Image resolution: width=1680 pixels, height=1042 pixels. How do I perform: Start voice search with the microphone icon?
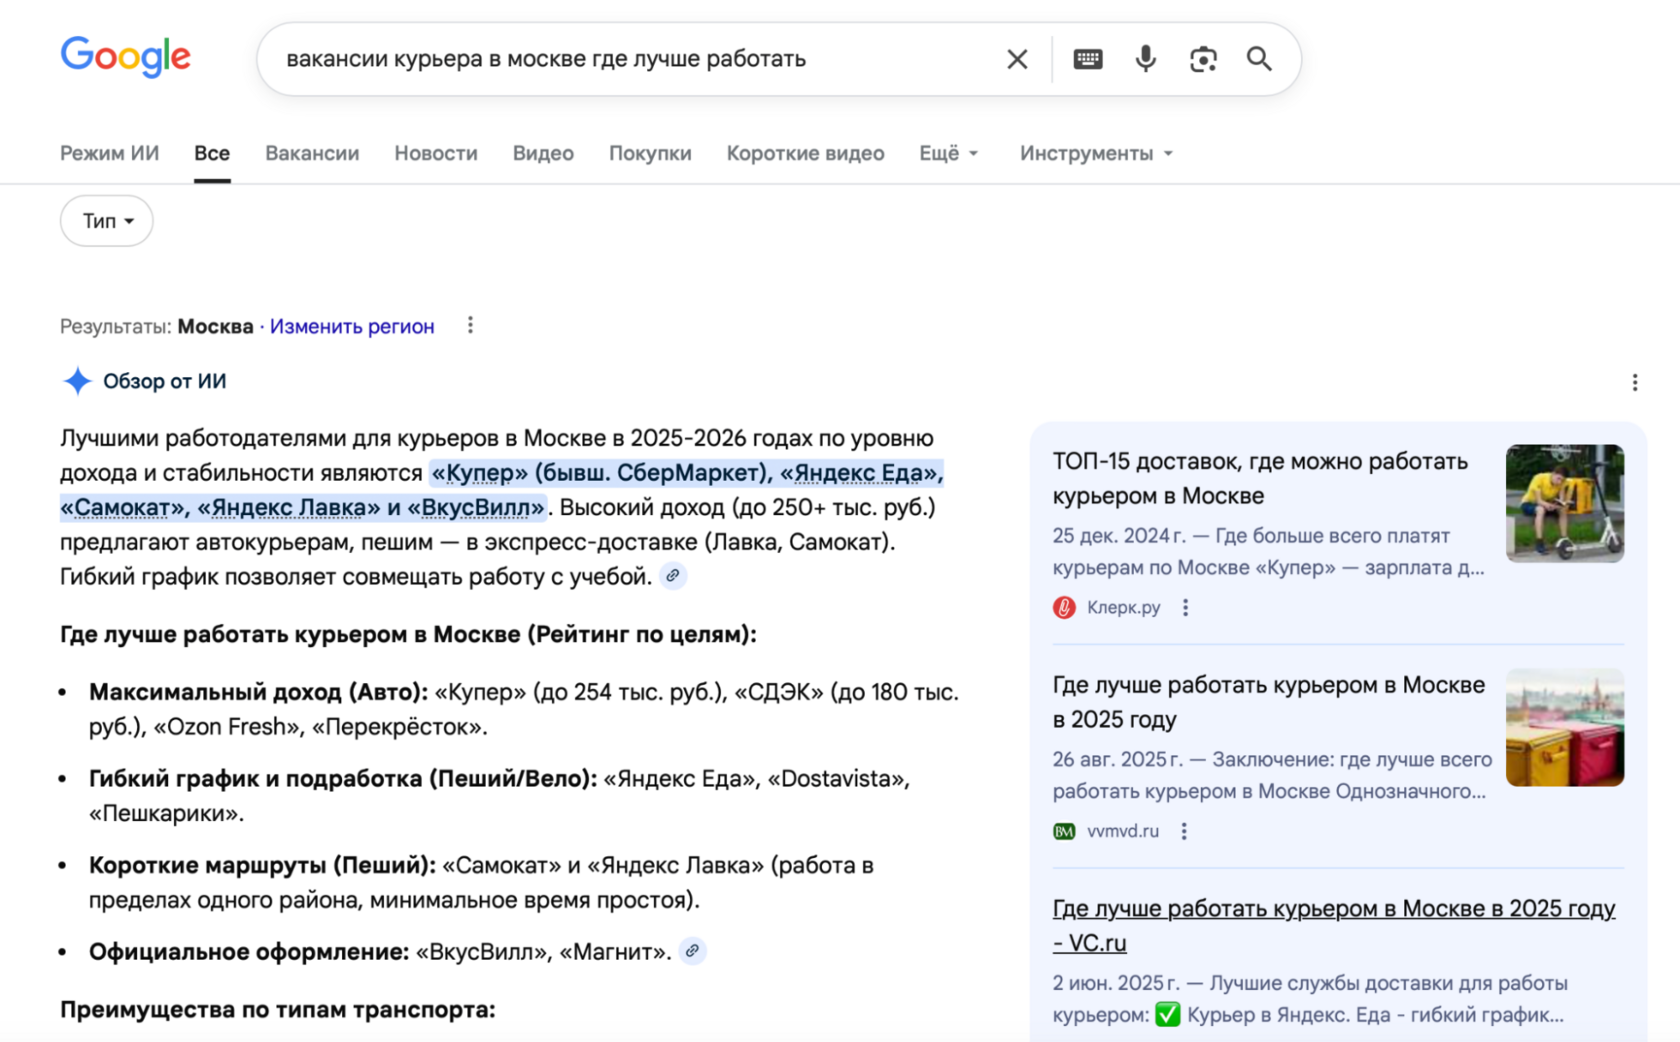point(1146,59)
